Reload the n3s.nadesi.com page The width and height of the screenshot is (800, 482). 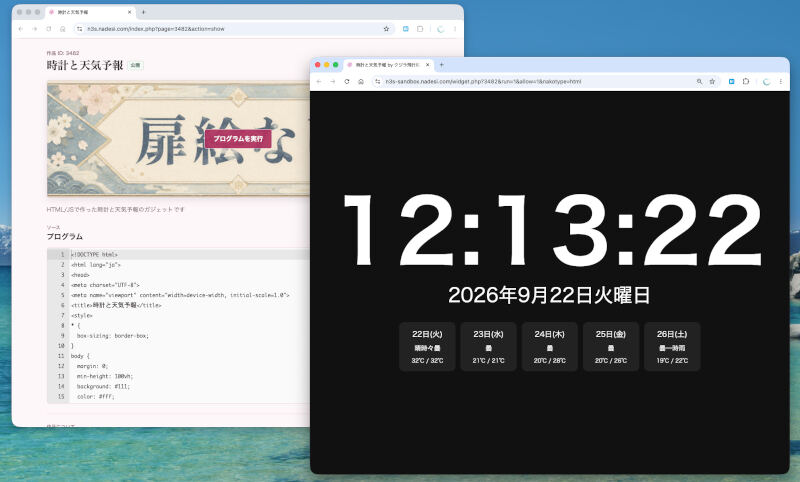click(x=48, y=29)
